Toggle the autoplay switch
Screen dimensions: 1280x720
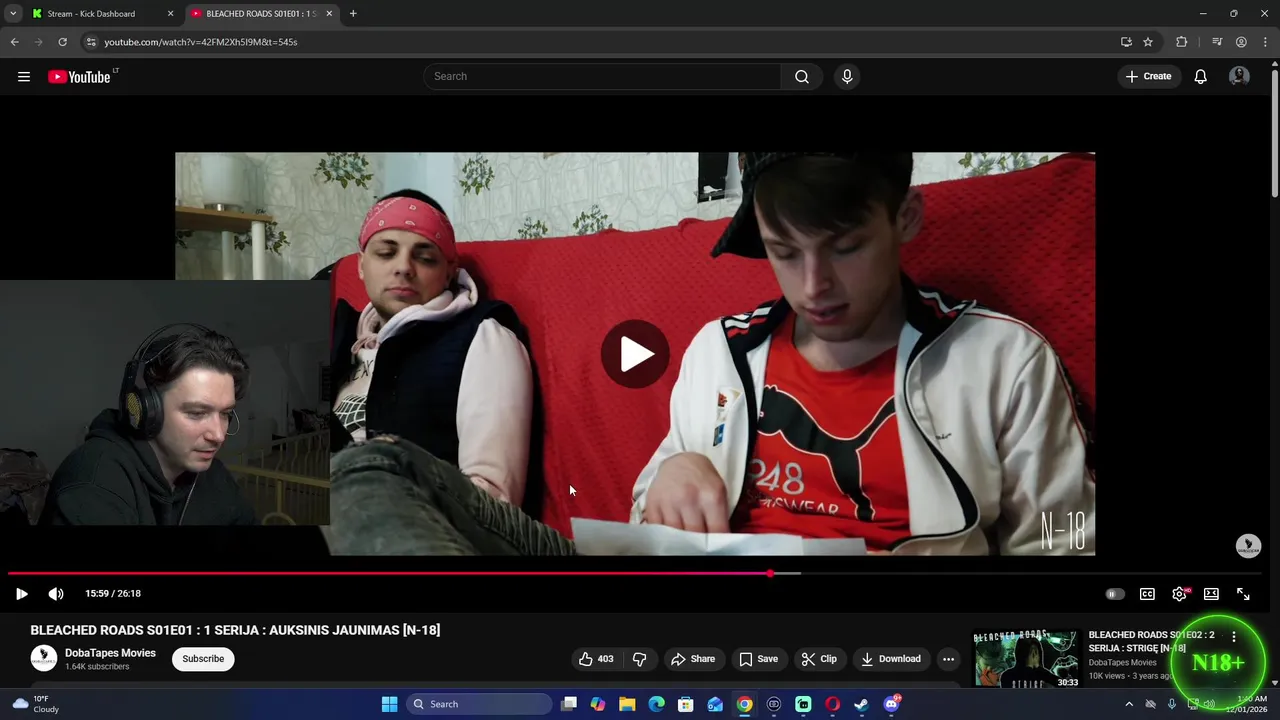[1114, 594]
